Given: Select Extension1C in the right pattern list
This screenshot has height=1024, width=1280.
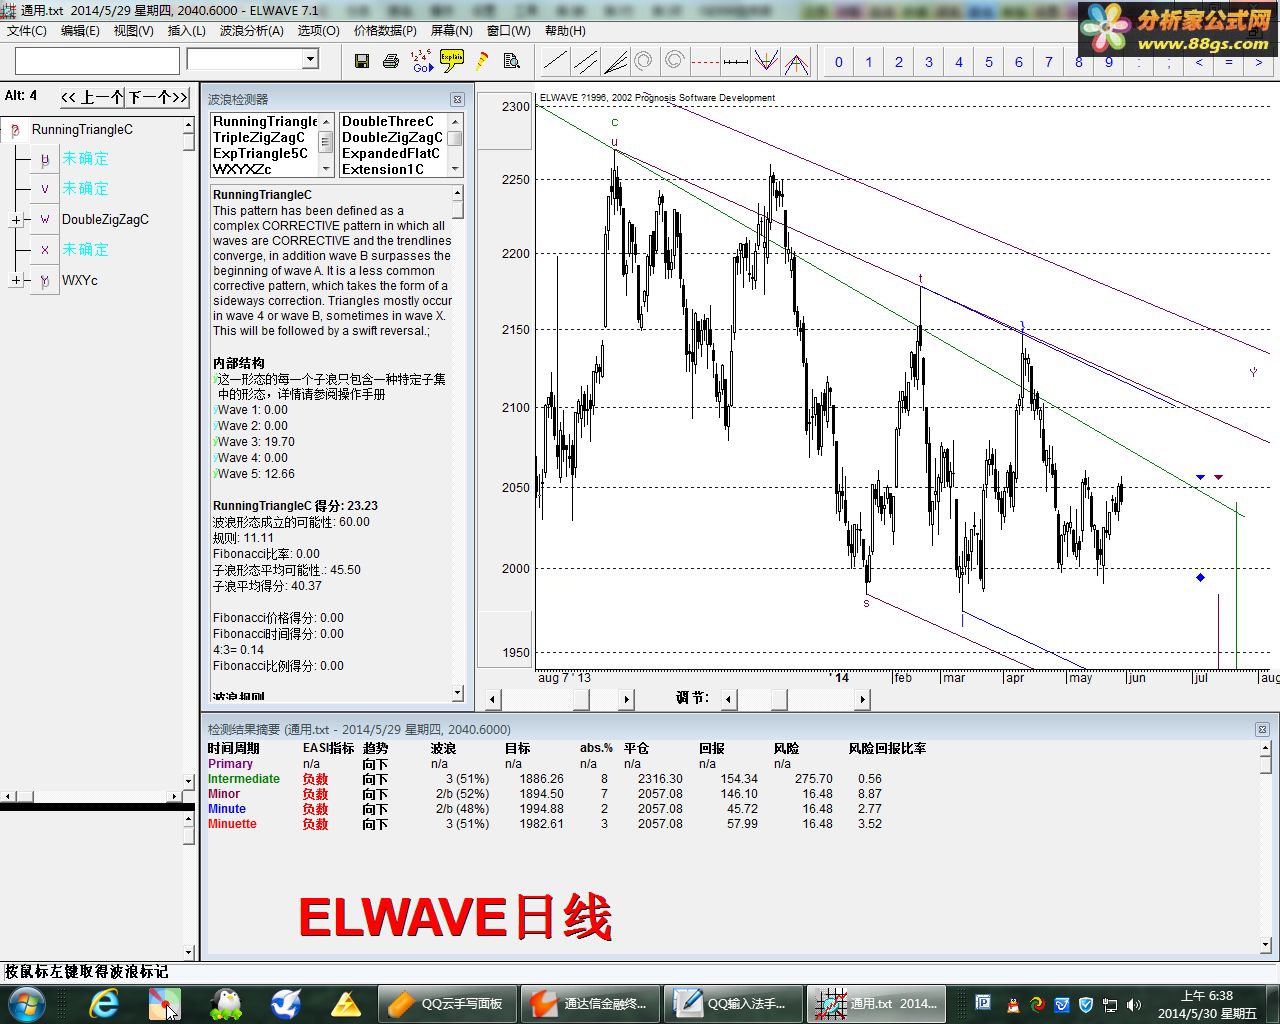Looking at the screenshot, I should [383, 170].
